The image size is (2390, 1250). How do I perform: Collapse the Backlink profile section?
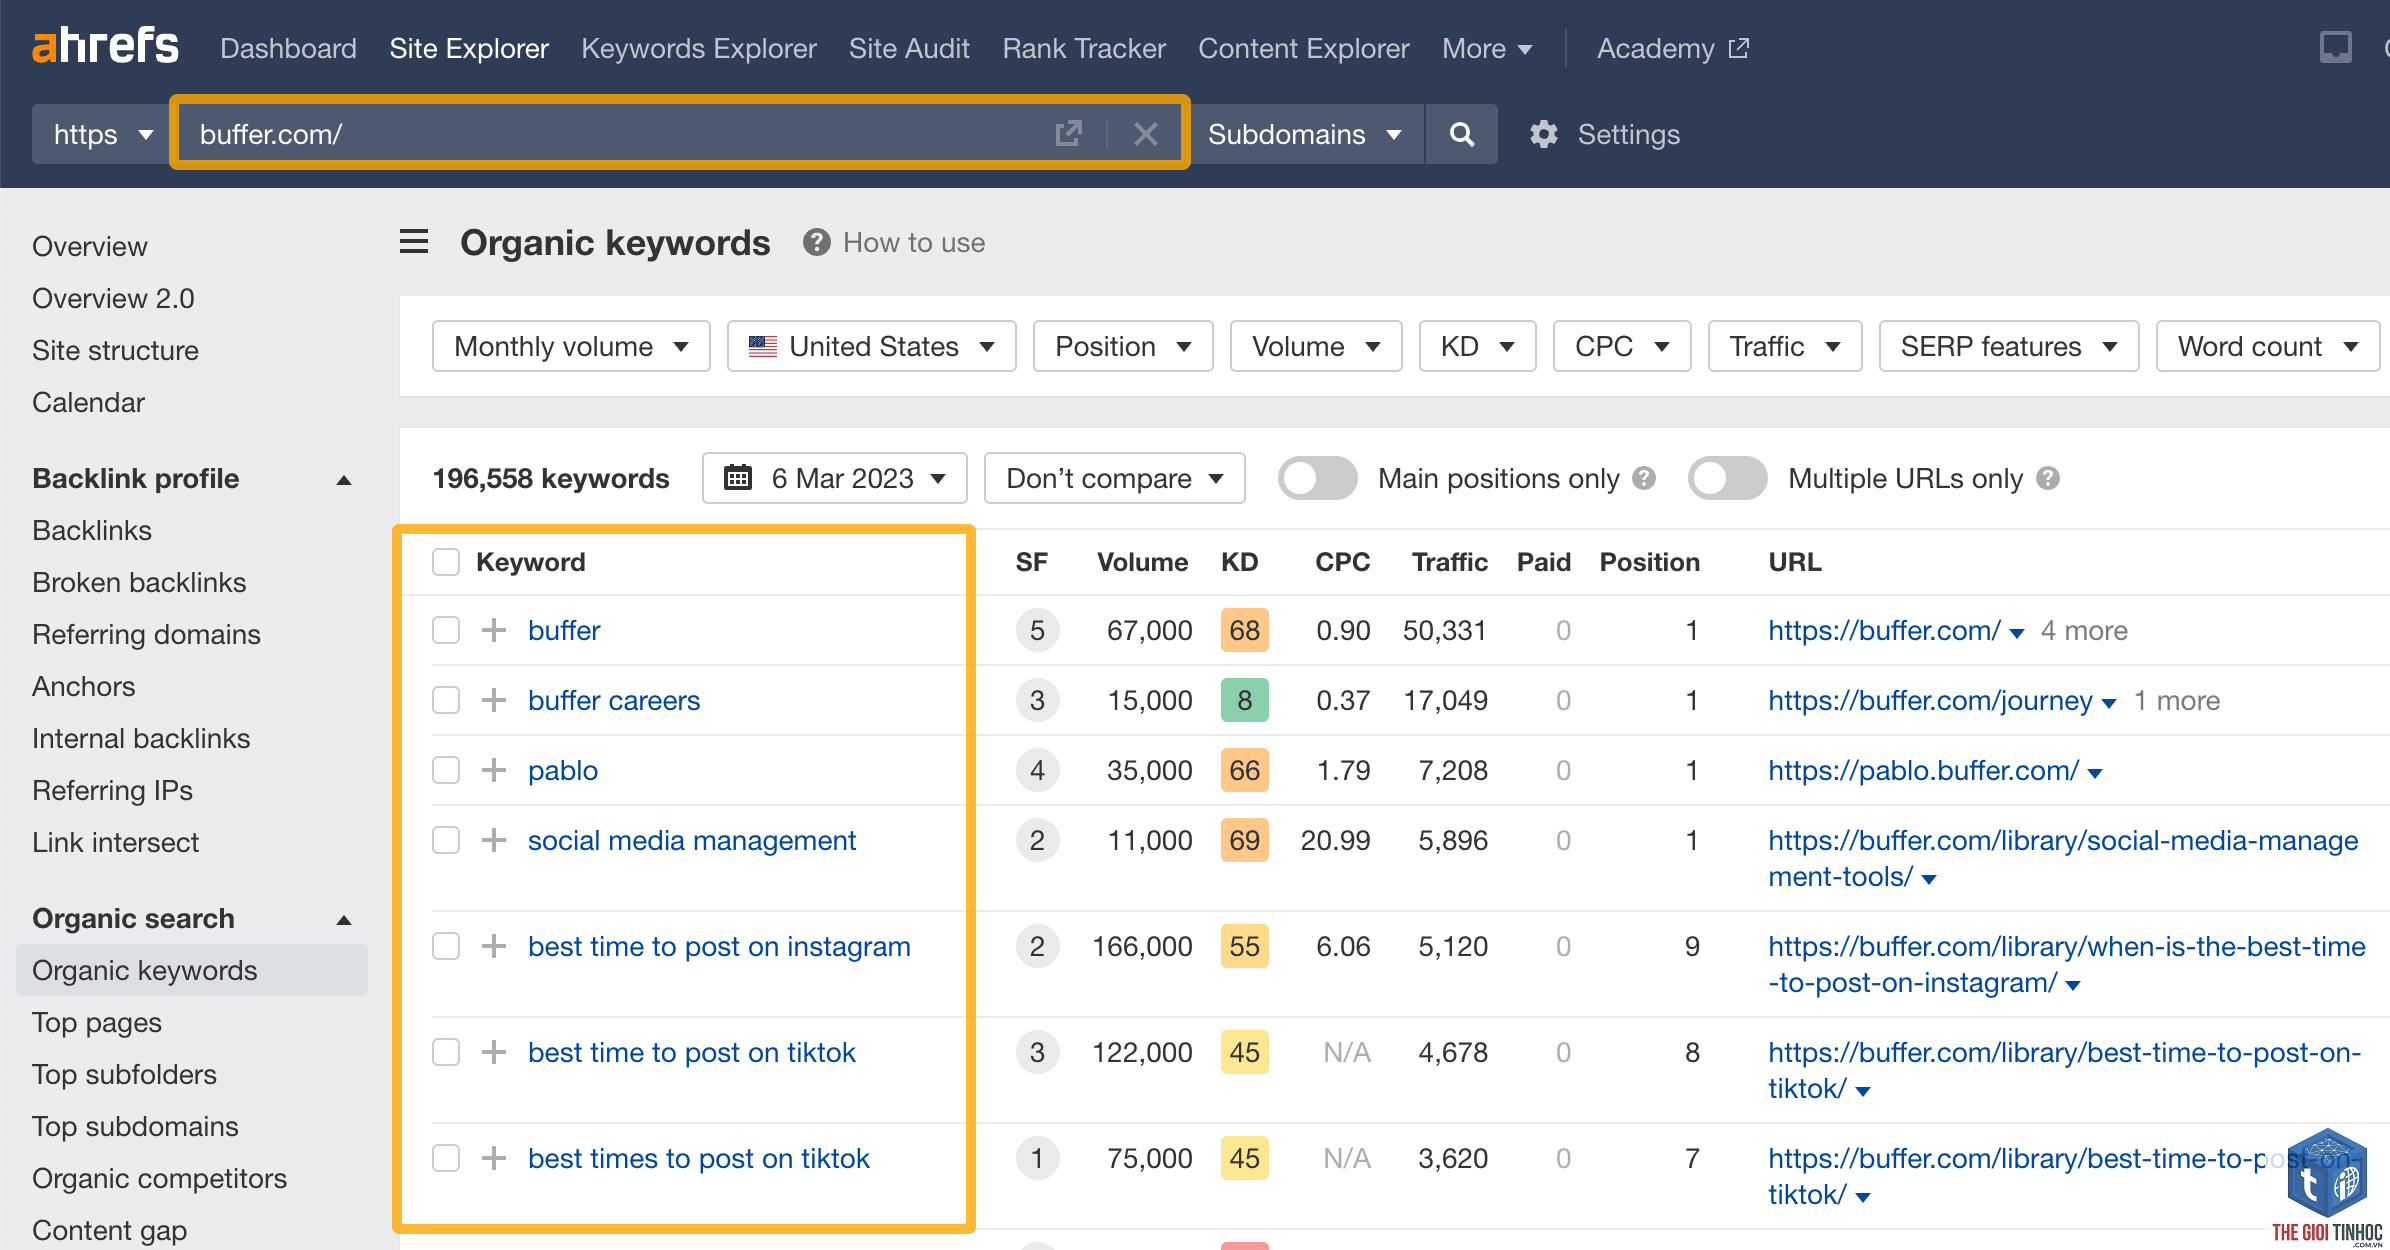pos(344,479)
